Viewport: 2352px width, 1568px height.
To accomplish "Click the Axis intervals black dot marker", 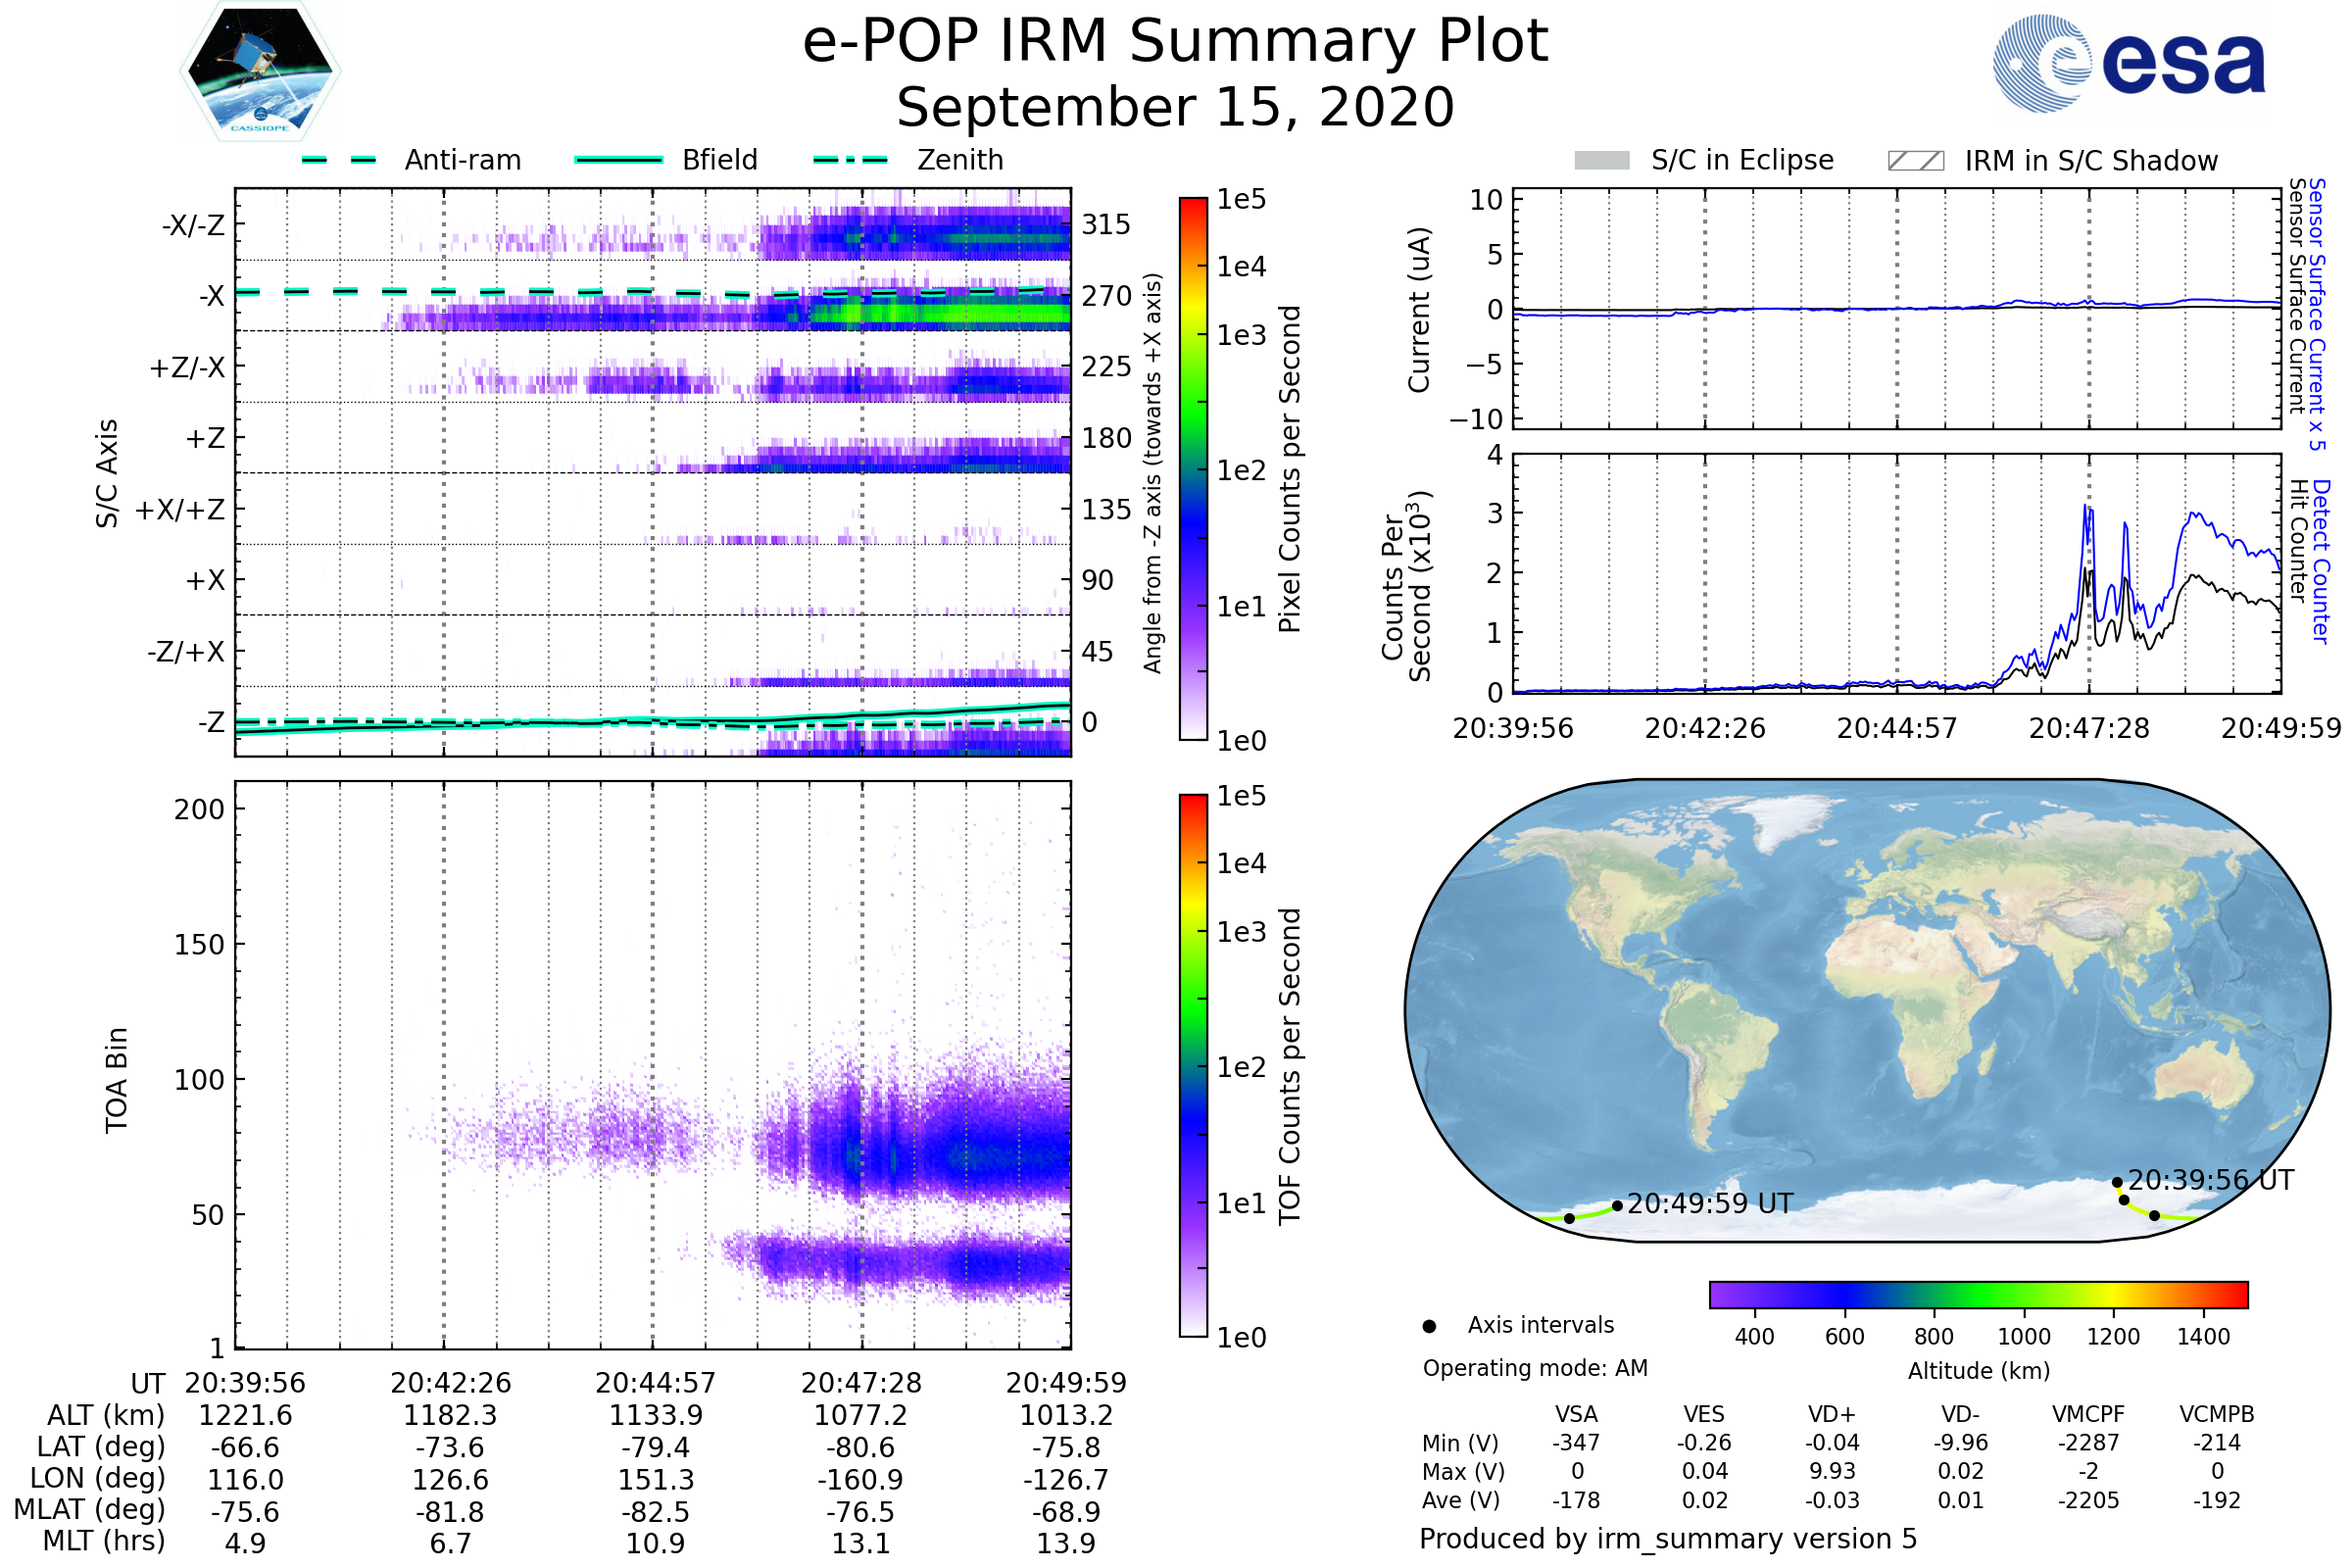I will 1429,1327.
